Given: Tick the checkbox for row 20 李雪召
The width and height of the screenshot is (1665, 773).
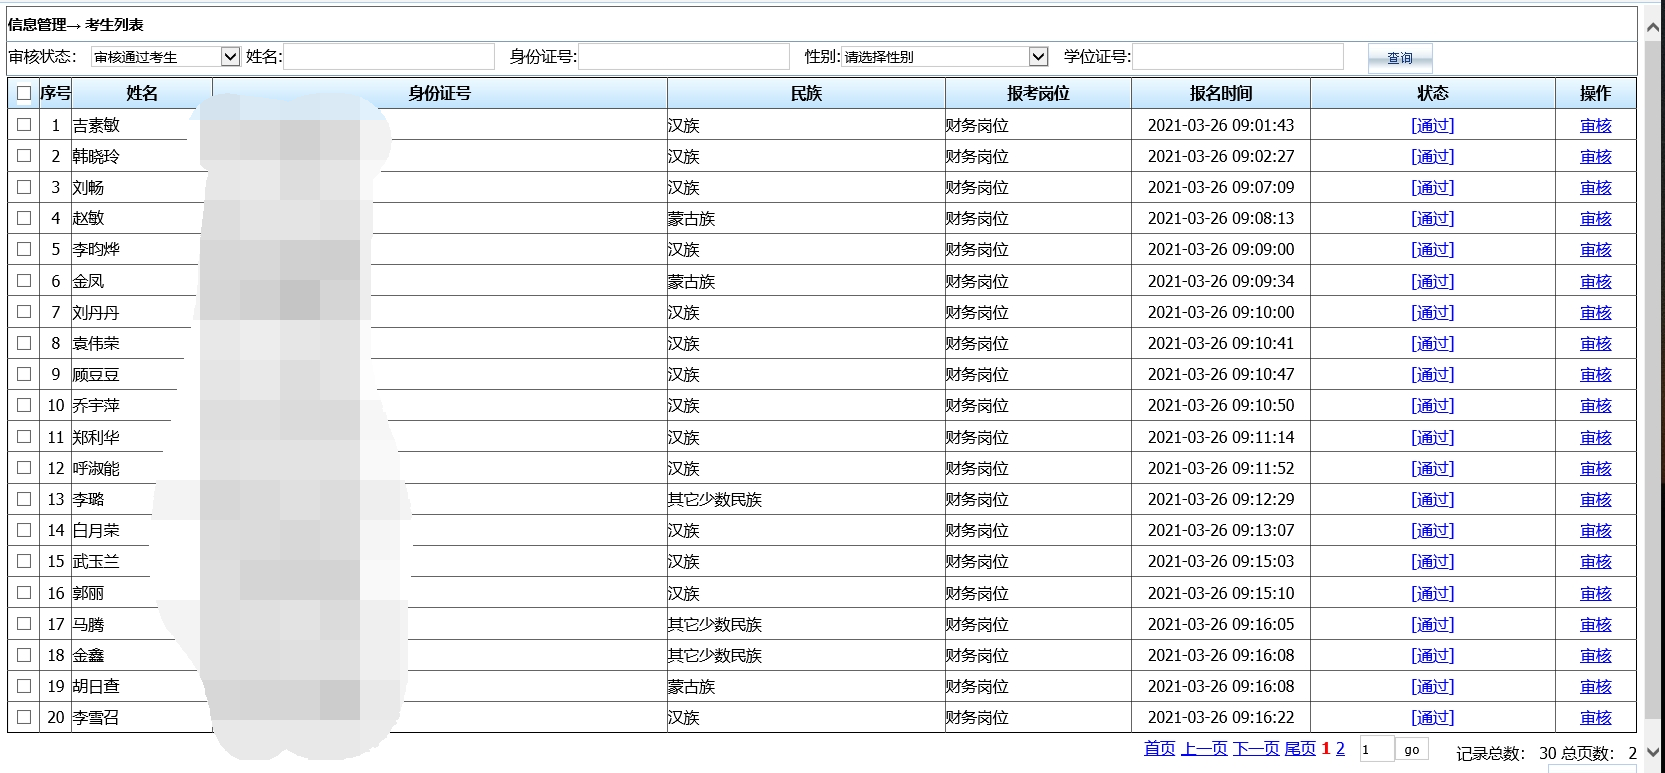Looking at the screenshot, I should tap(24, 717).
